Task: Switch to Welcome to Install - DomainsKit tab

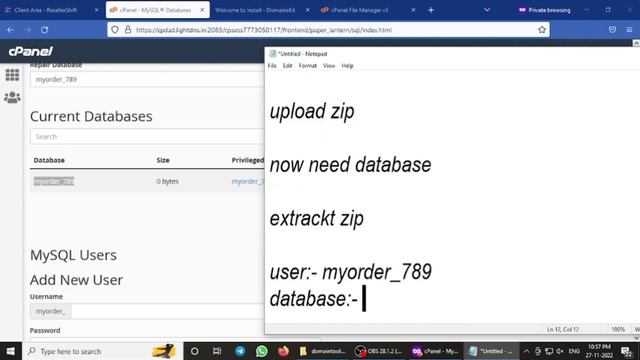Action: 255,10
